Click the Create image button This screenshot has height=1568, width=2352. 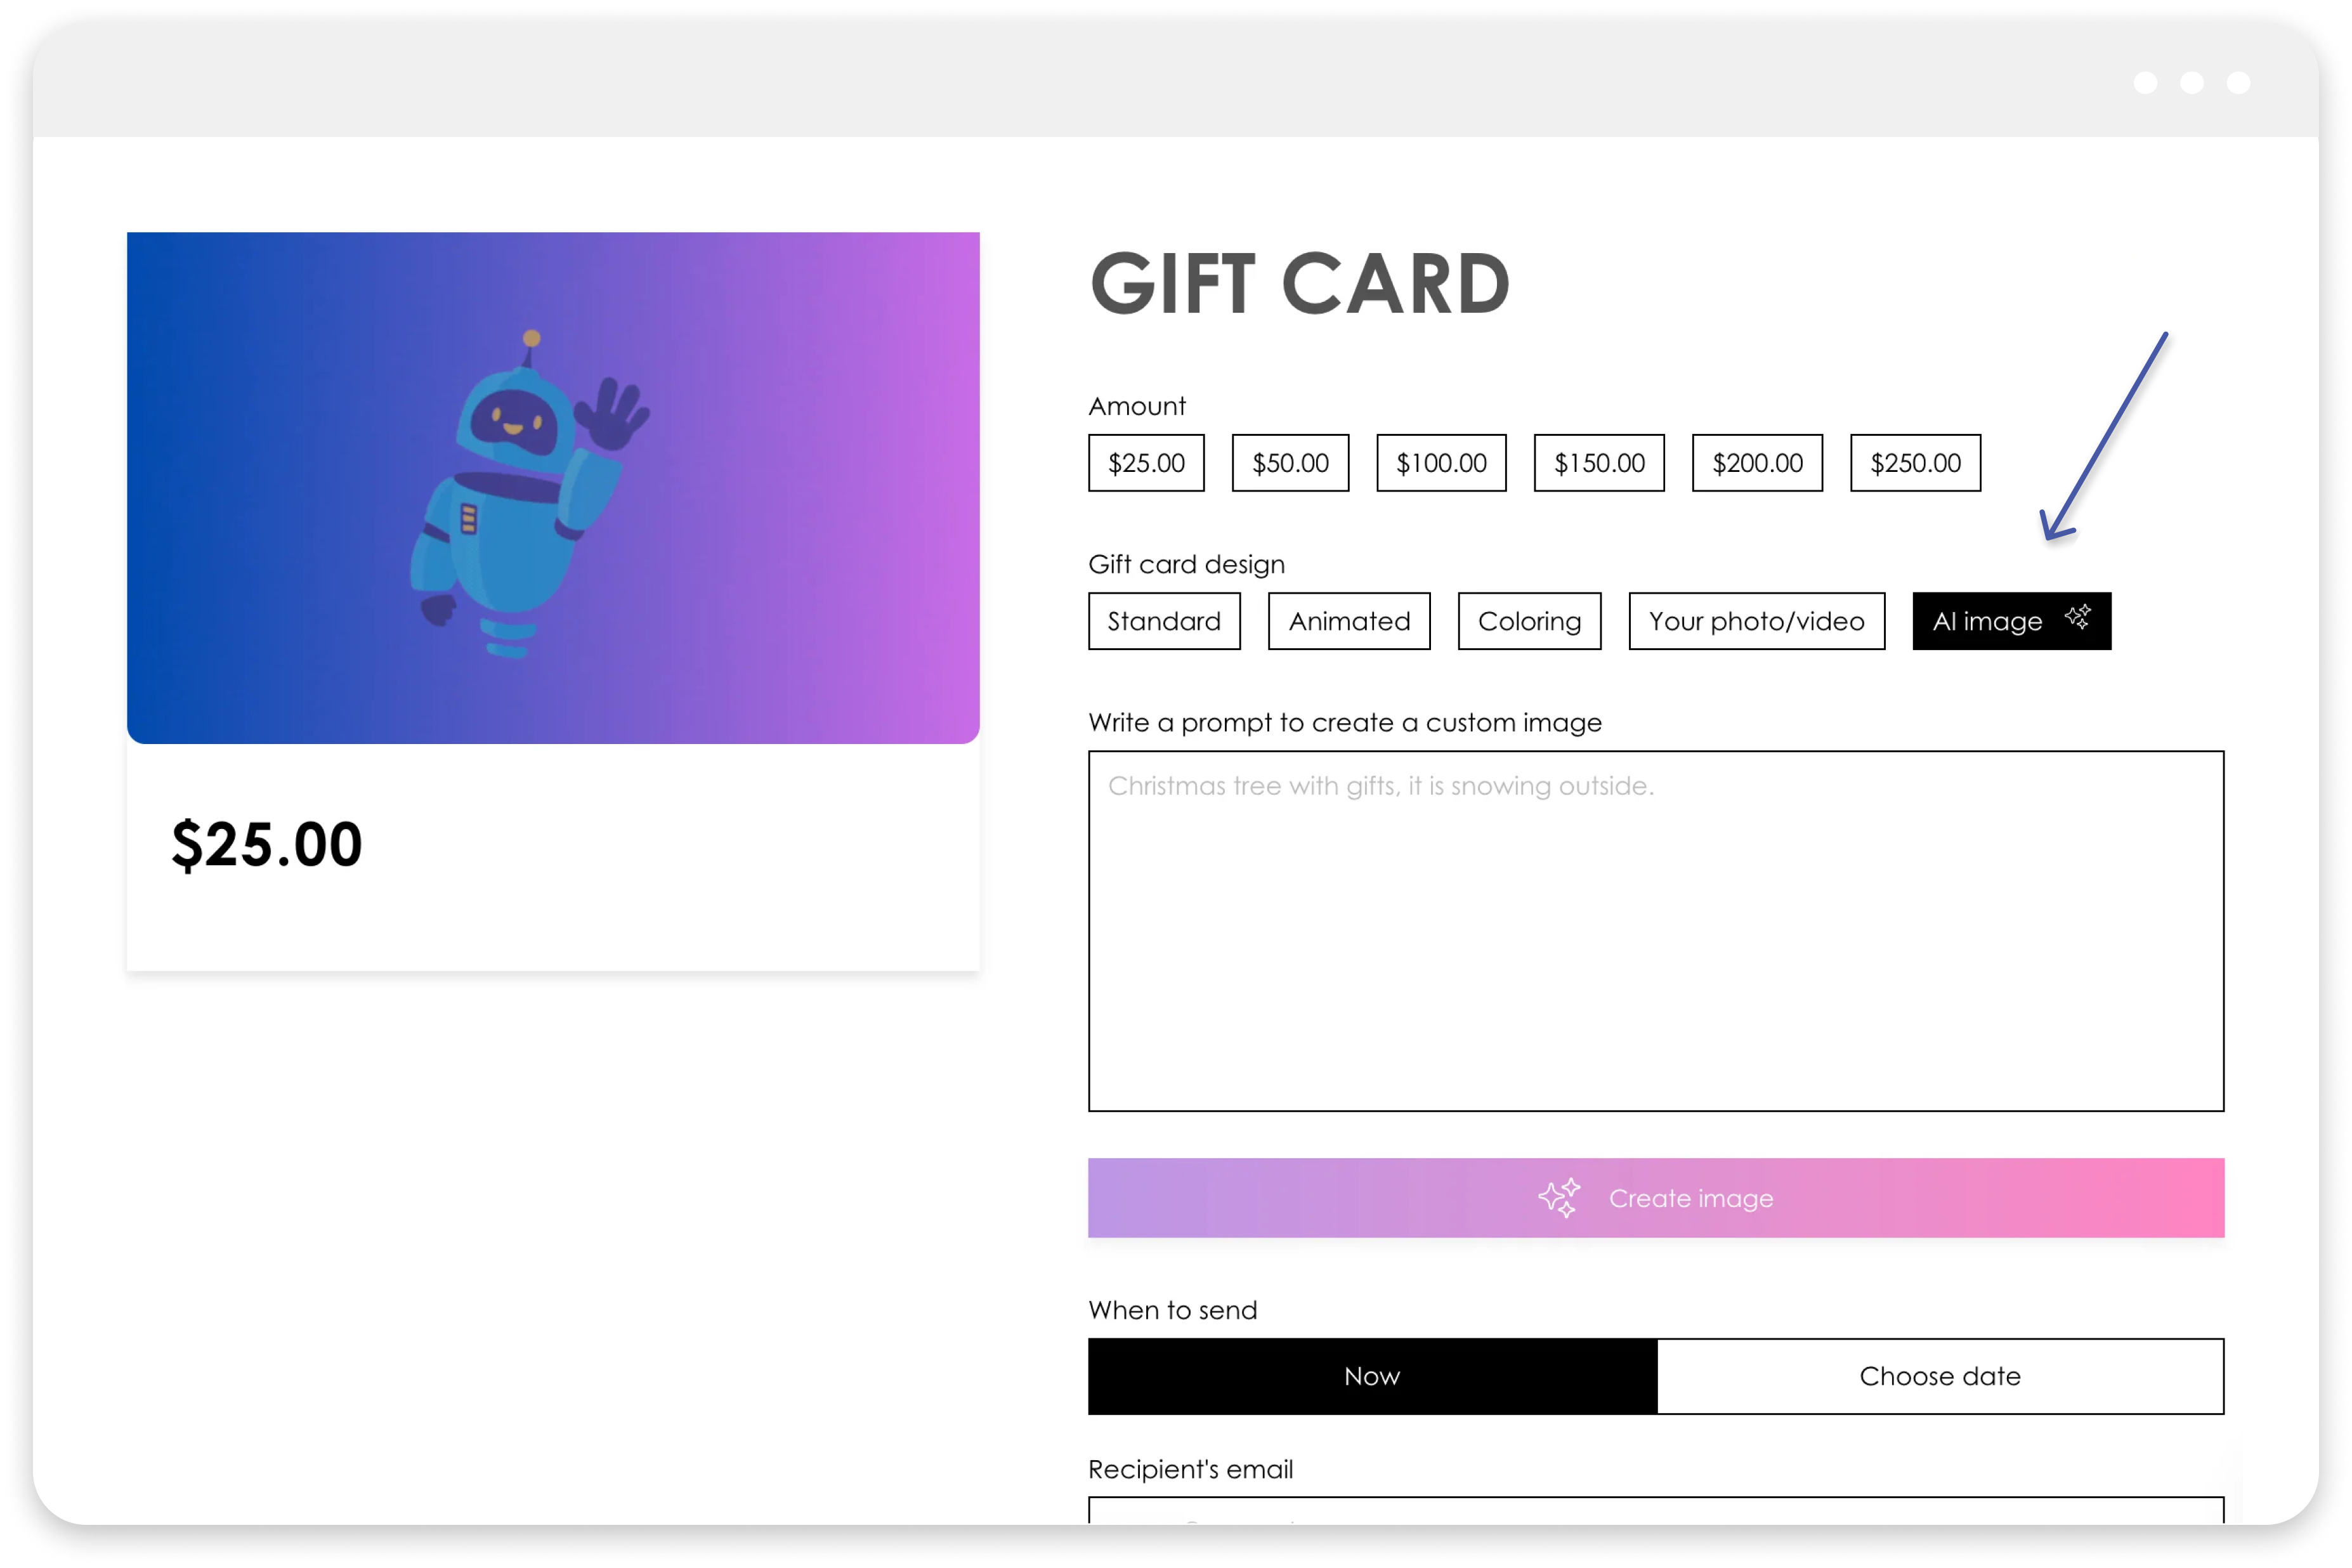[1656, 1198]
